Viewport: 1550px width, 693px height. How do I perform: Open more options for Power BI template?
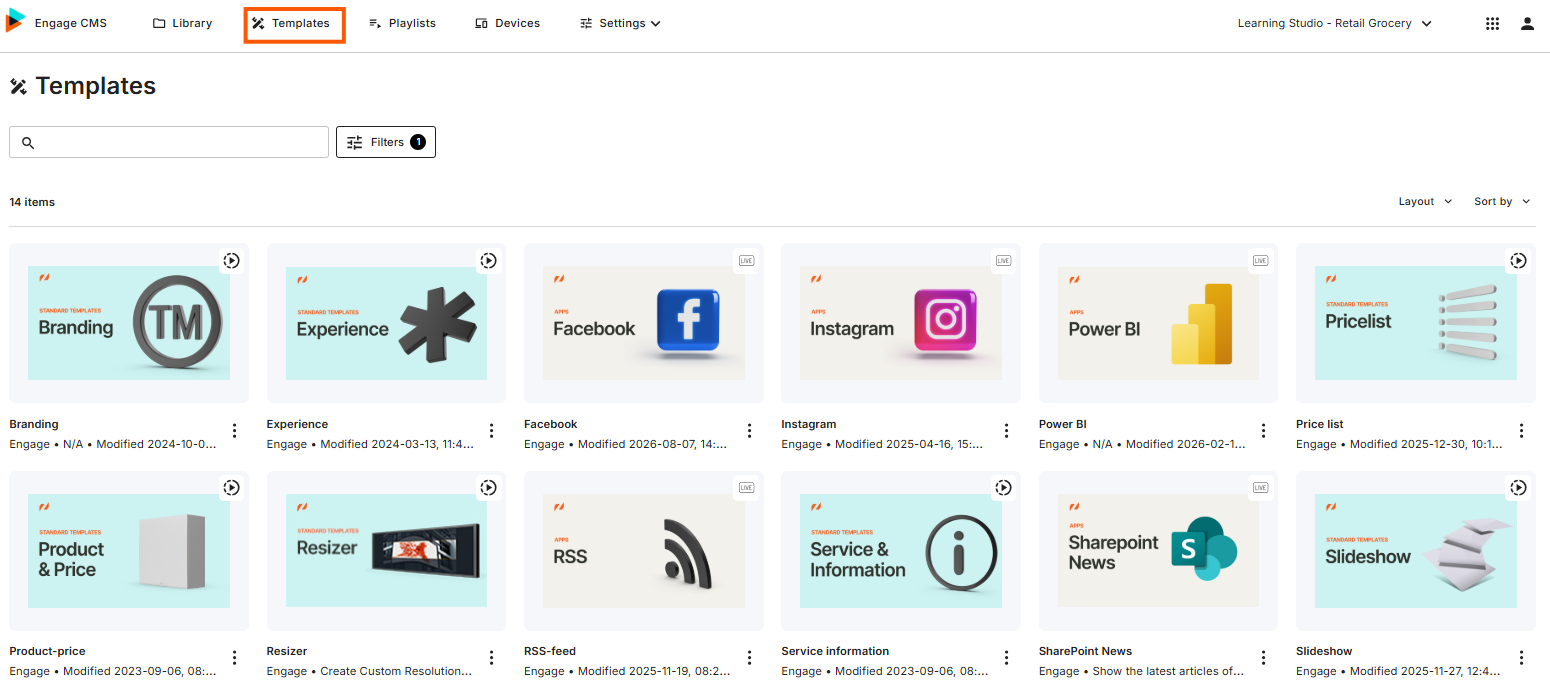point(1264,431)
